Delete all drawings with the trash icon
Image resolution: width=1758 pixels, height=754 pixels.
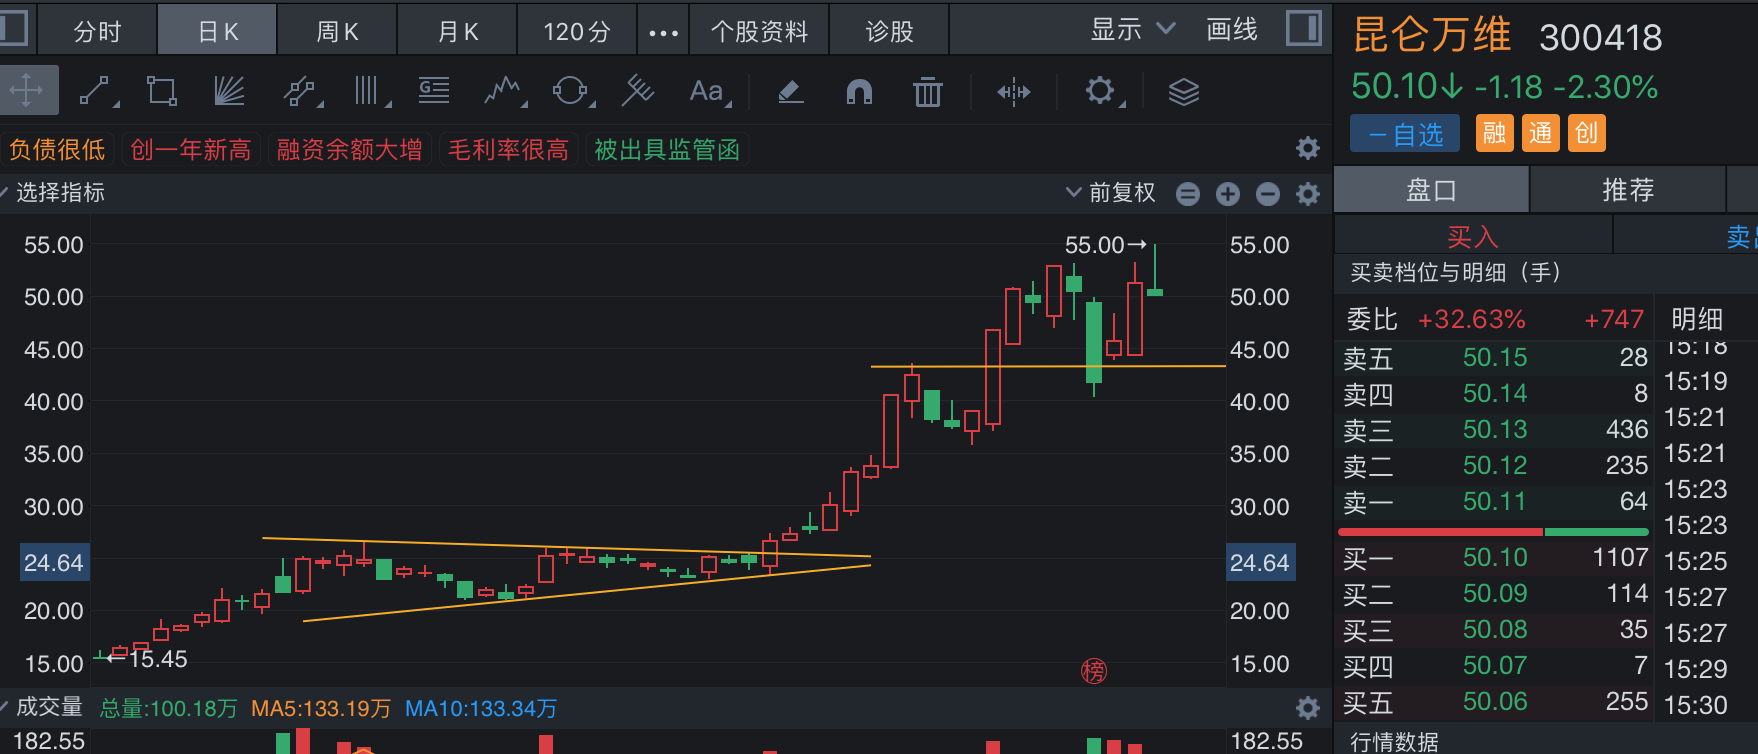pyautogui.click(x=927, y=92)
